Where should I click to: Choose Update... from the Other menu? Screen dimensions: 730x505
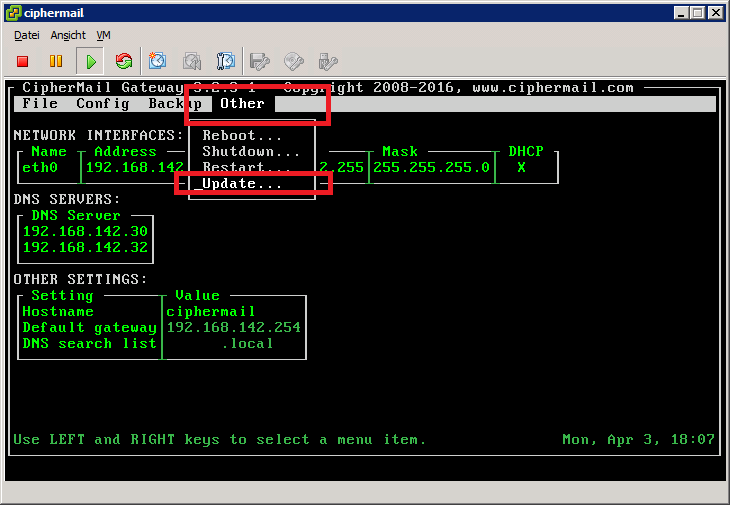242,184
